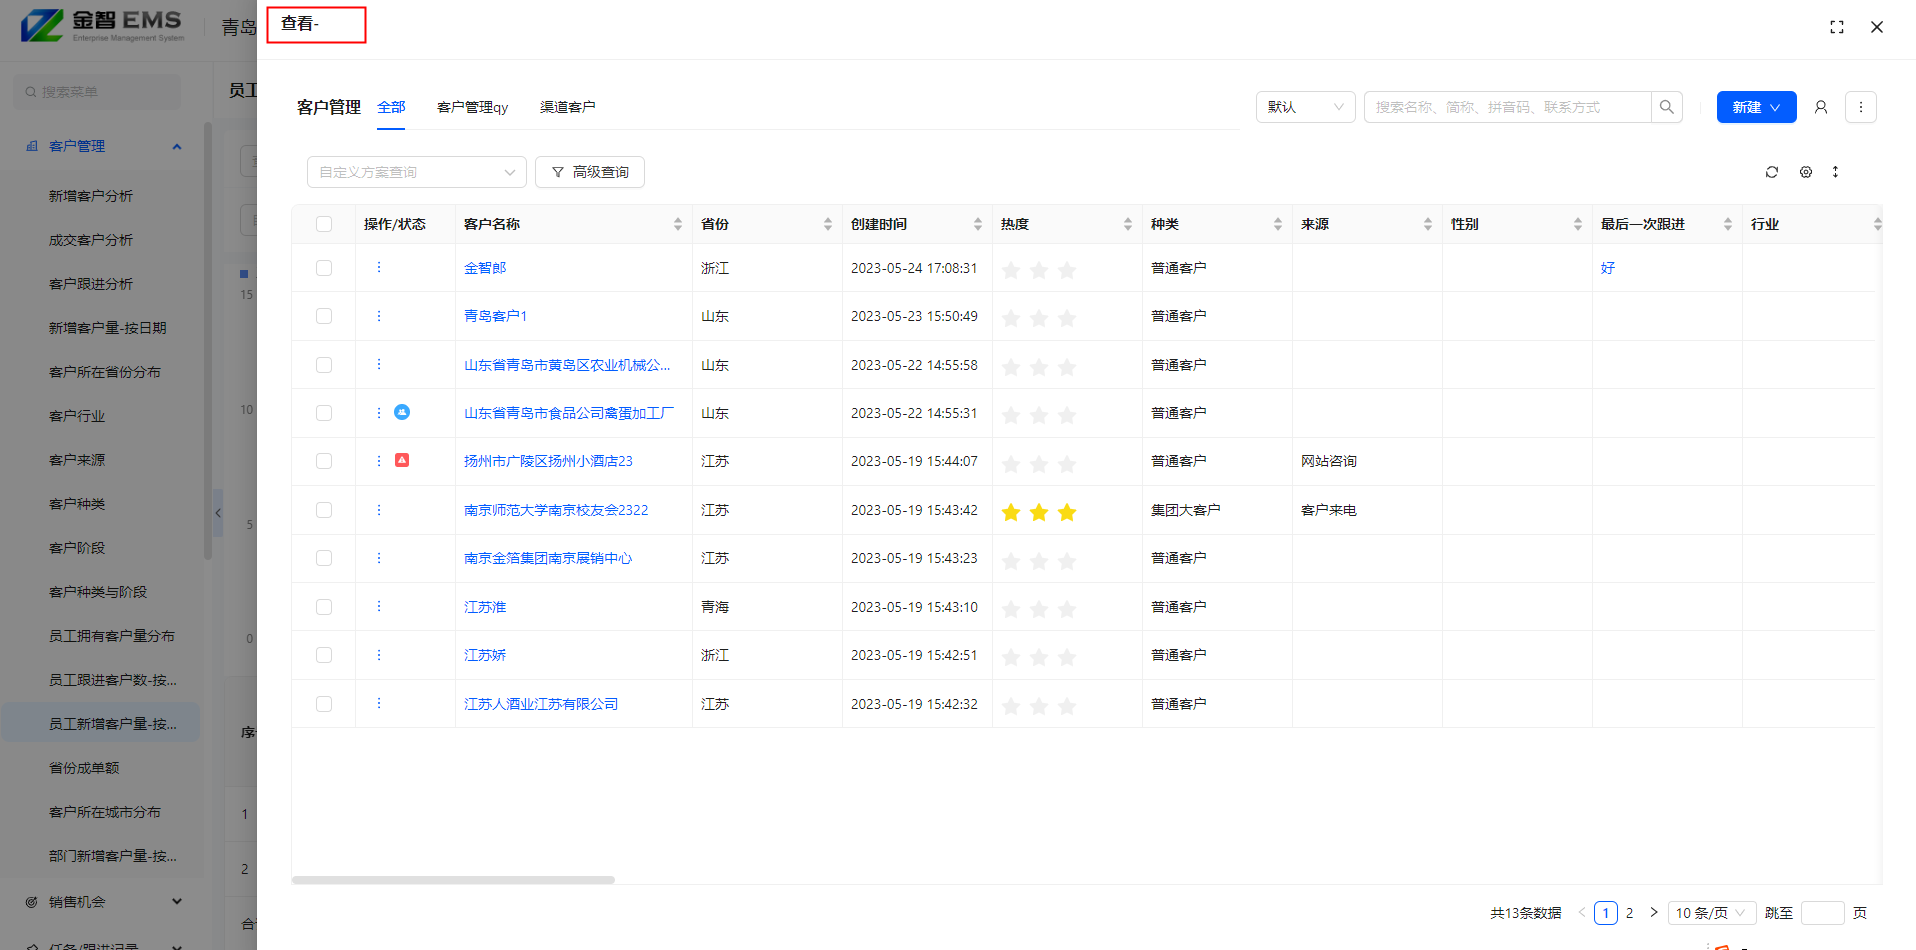Set 热度 second star for 南京师范大学南京校友会2322
This screenshot has width=1916, height=950.
click(x=1039, y=512)
